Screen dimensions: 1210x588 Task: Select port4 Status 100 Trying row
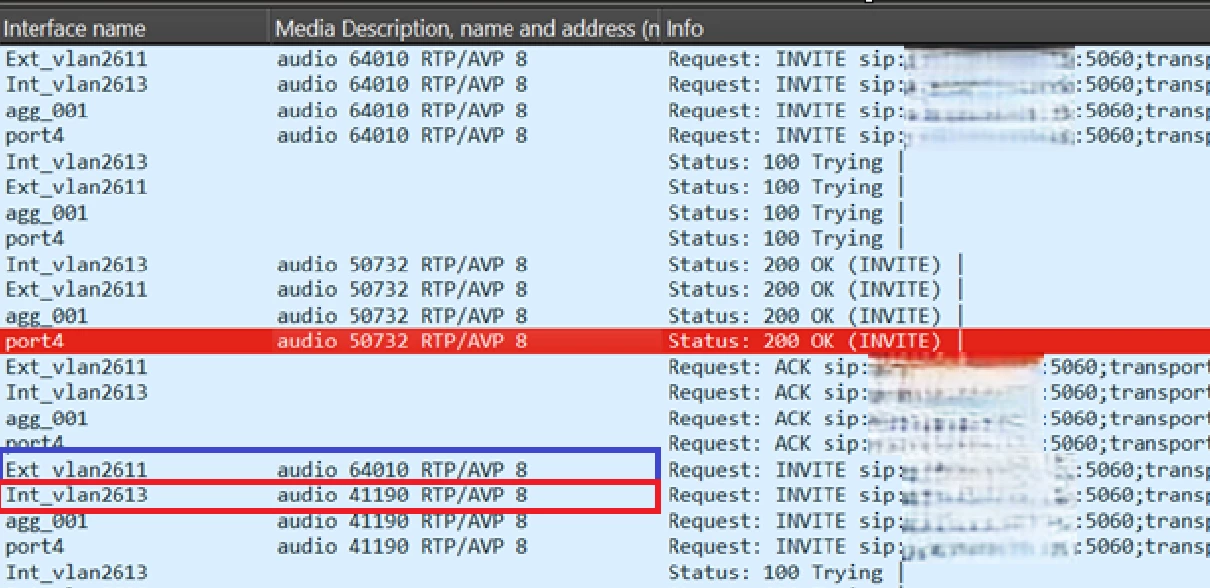(x=605, y=239)
